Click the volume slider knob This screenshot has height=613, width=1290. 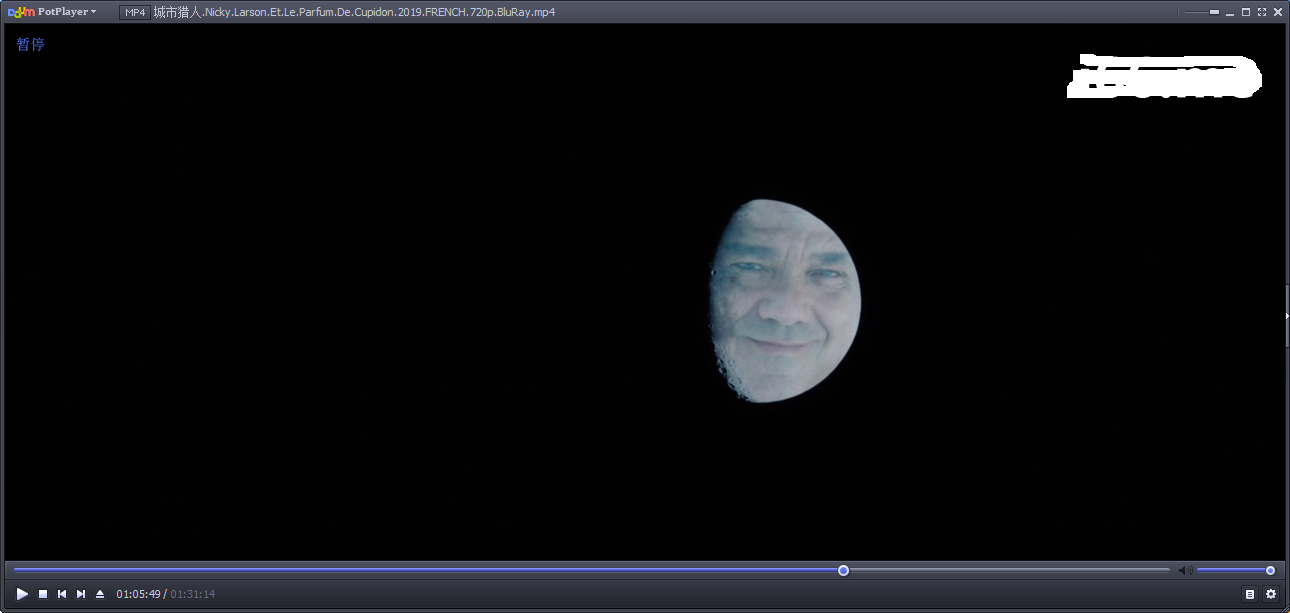1270,570
